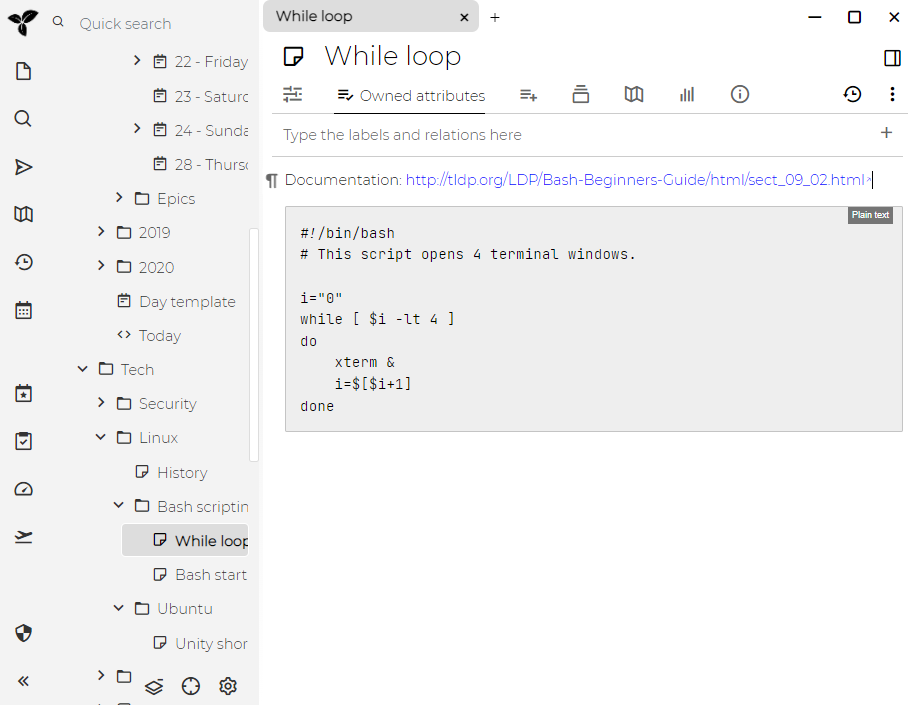Viewport: 912px width, 705px height.
Task: Collapse the Bash scripting folder
Action: [119, 505]
